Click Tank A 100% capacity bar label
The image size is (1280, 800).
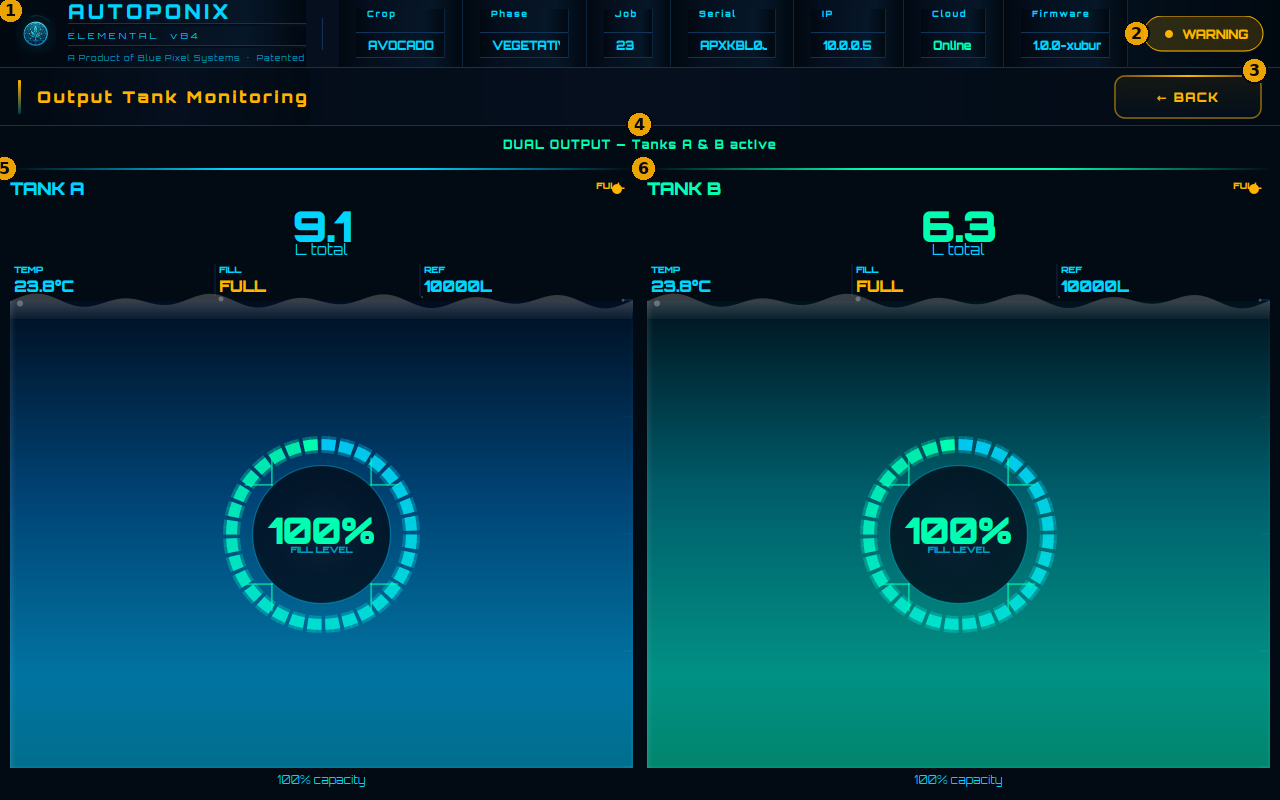pyautogui.click(x=321, y=780)
